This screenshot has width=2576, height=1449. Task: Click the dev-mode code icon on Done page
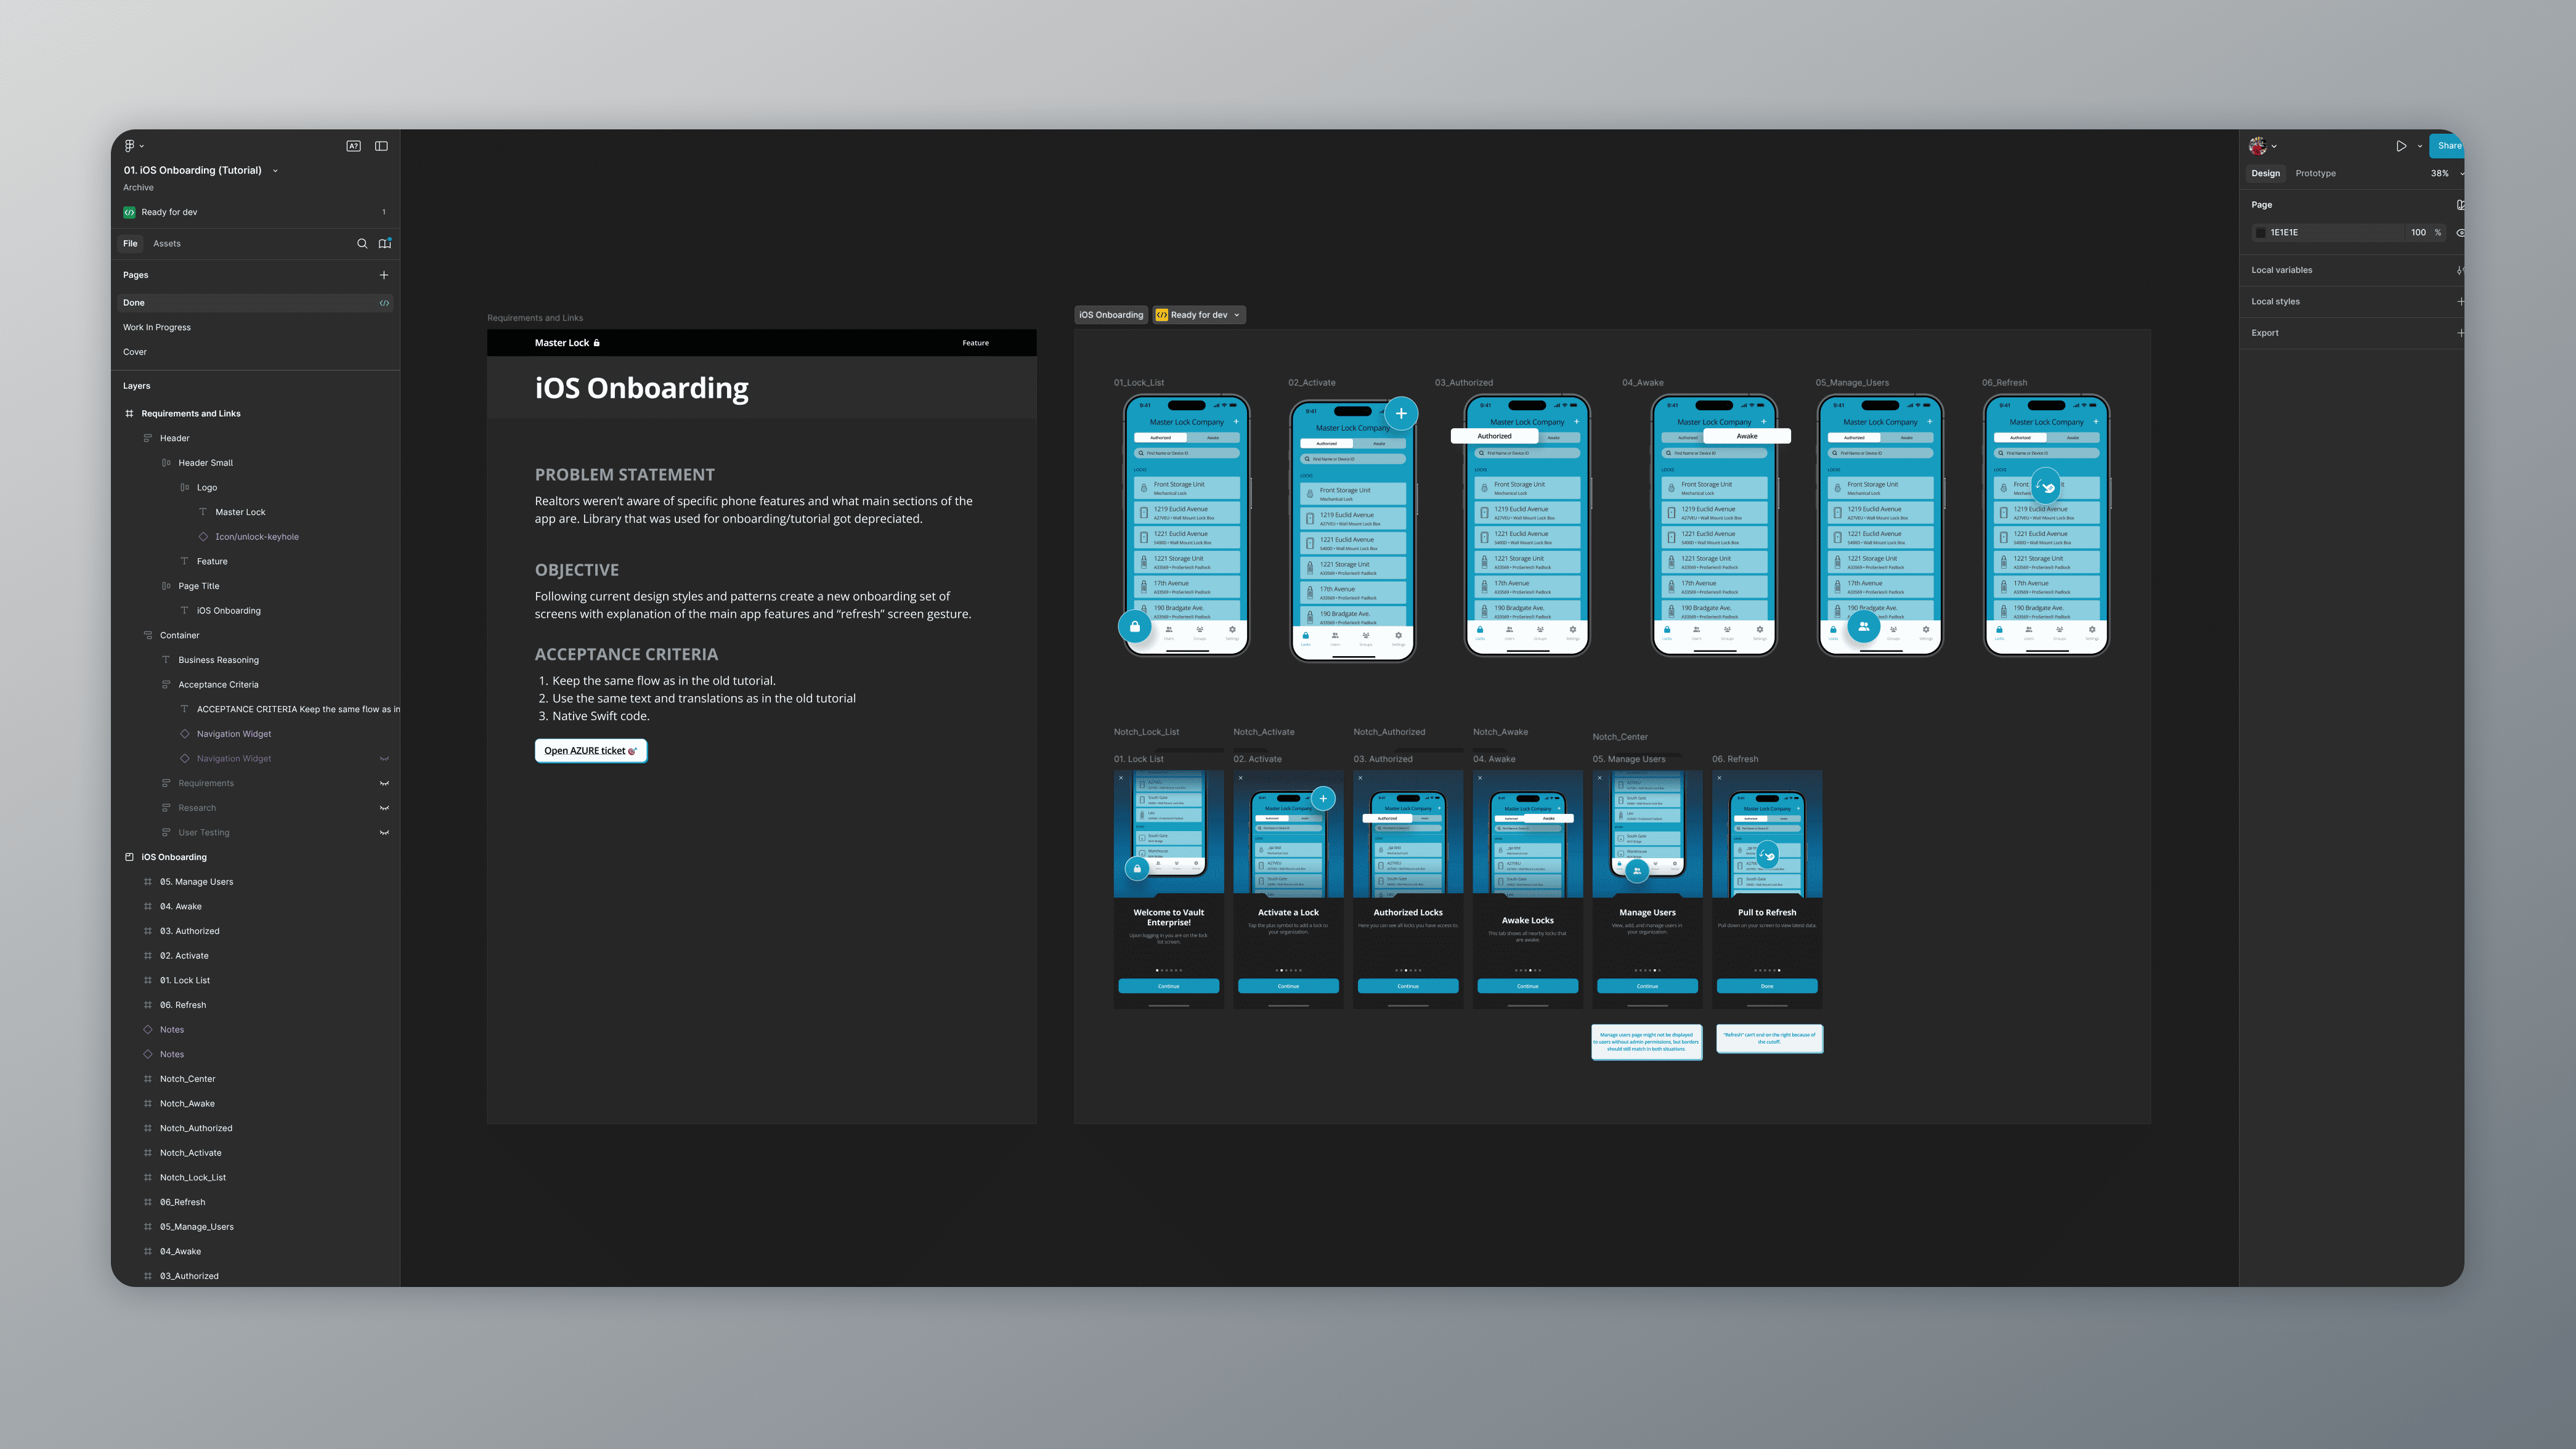point(384,303)
